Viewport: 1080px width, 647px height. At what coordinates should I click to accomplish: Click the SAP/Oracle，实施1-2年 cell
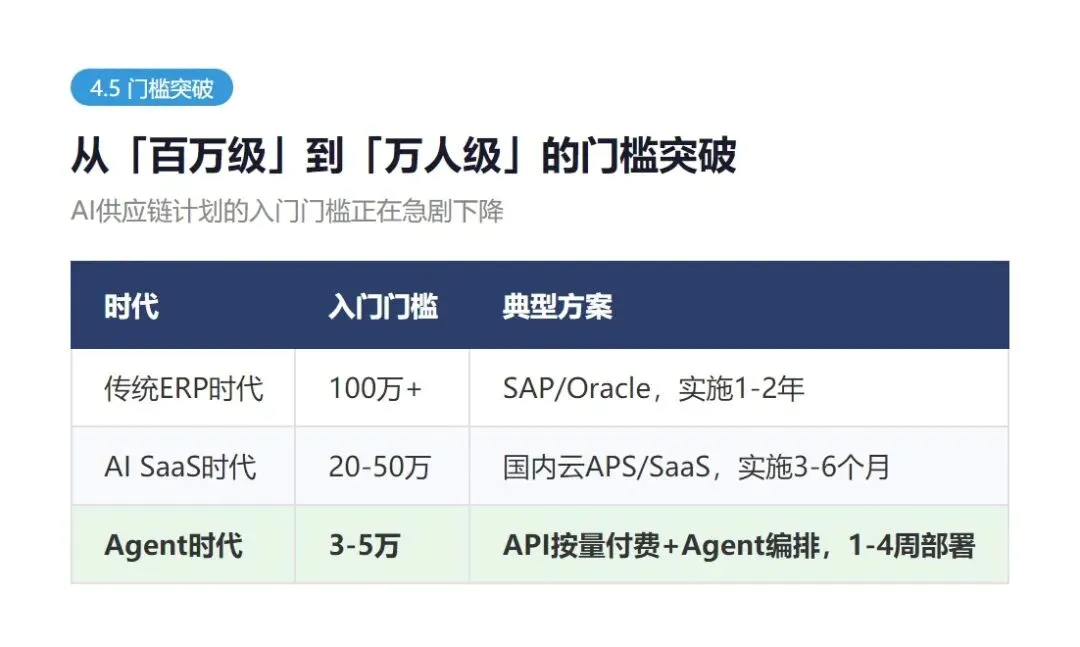coord(739,388)
